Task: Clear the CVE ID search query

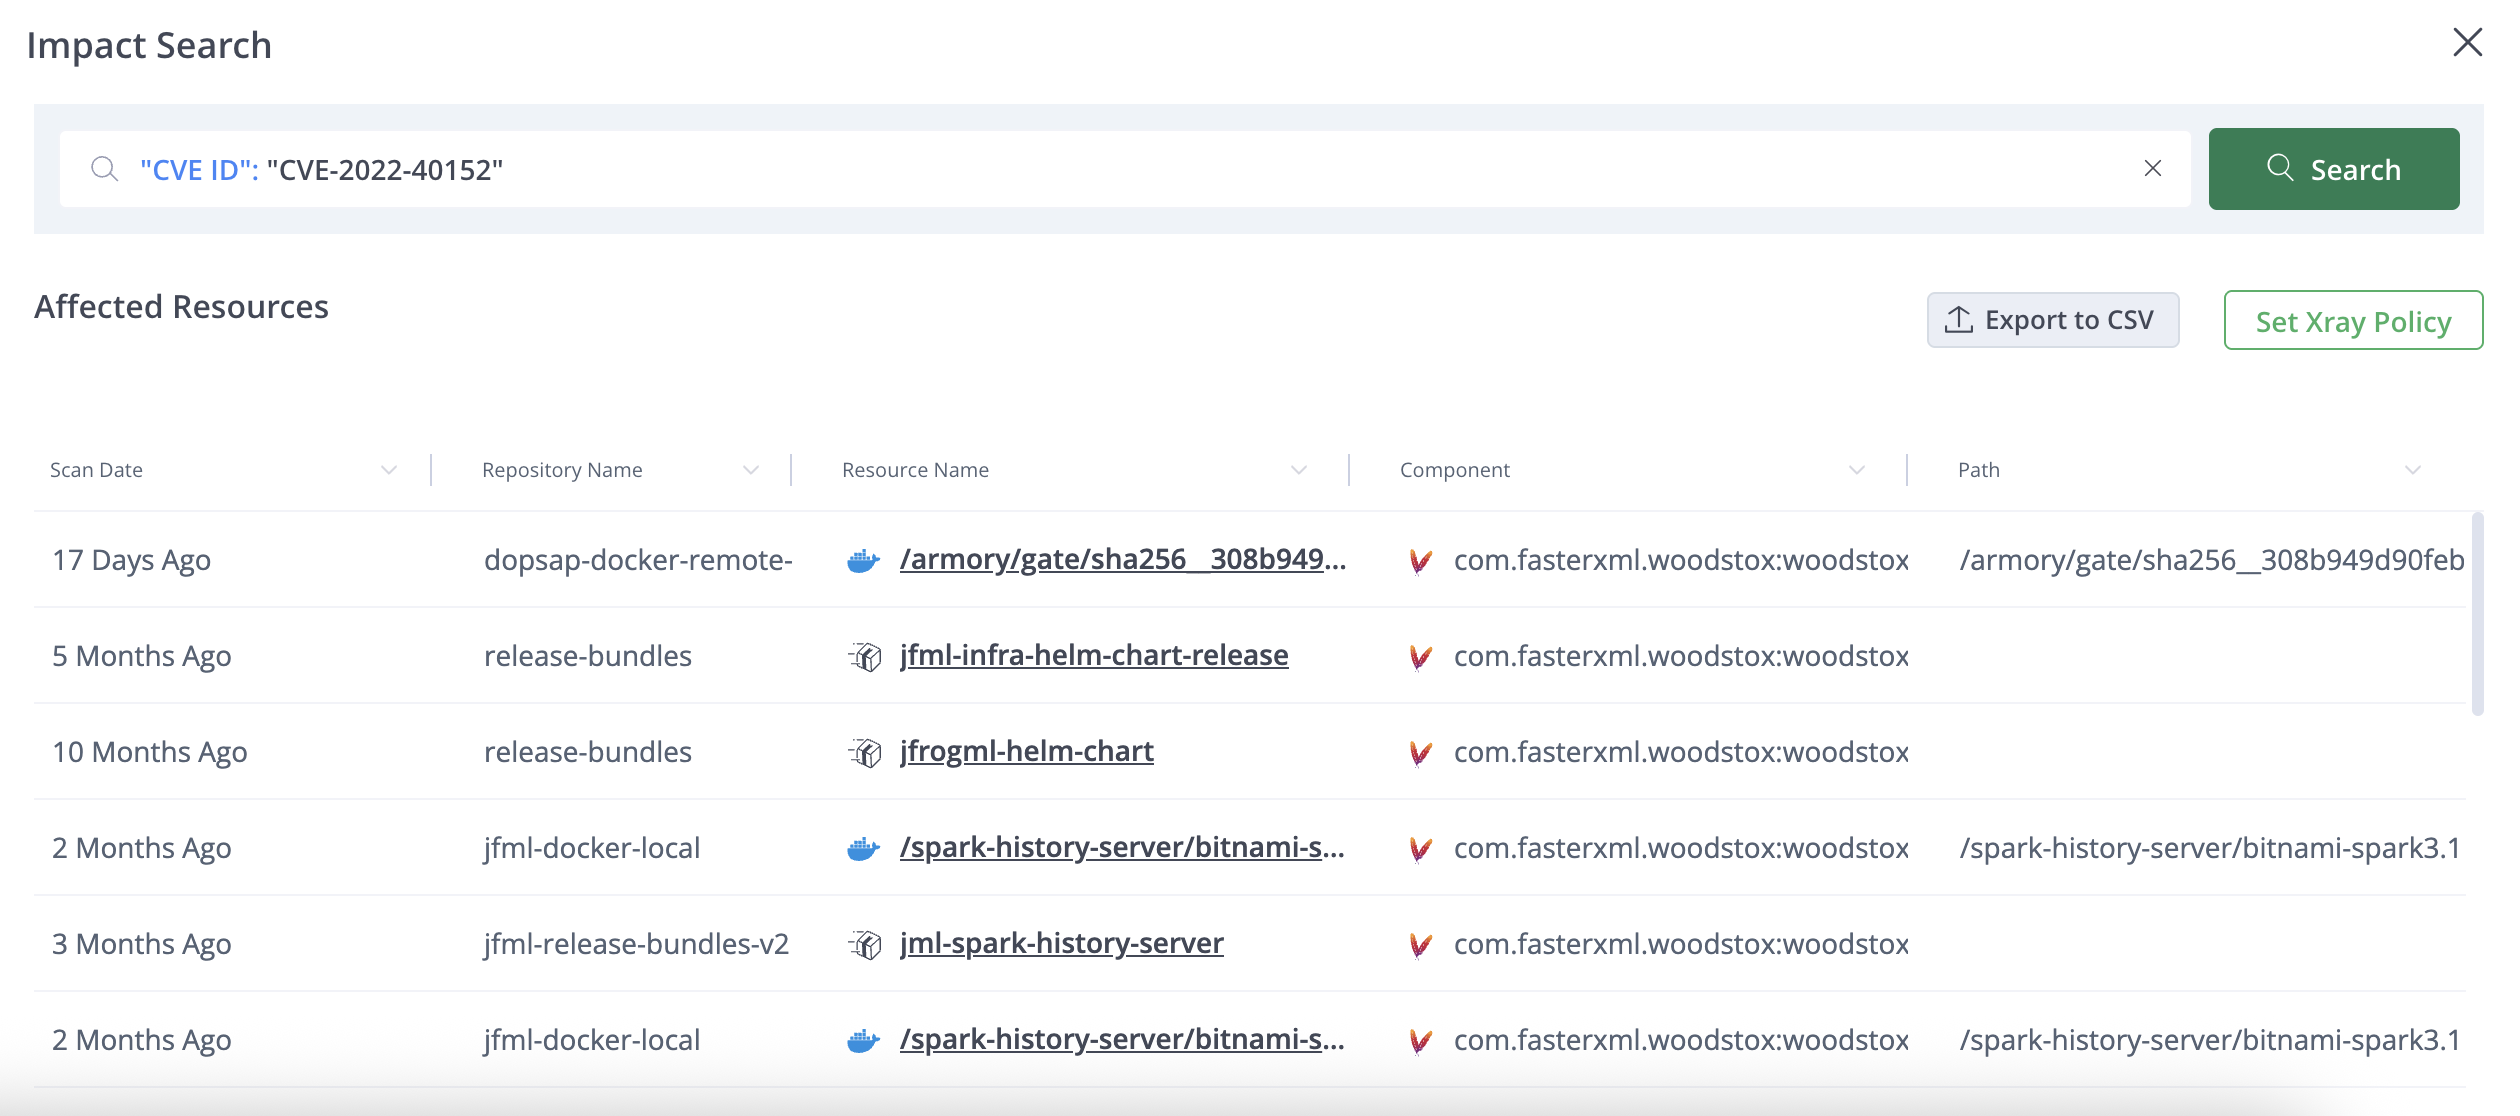Action: pyautogui.click(x=2152, y=169)
